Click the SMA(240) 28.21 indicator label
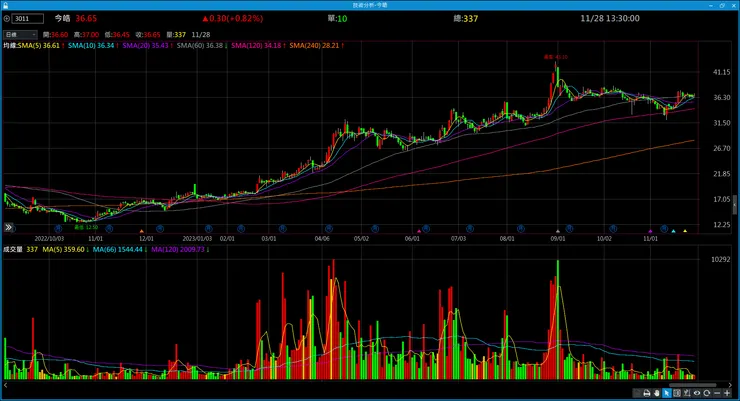The image size is (740, 401). coord(314,46)
